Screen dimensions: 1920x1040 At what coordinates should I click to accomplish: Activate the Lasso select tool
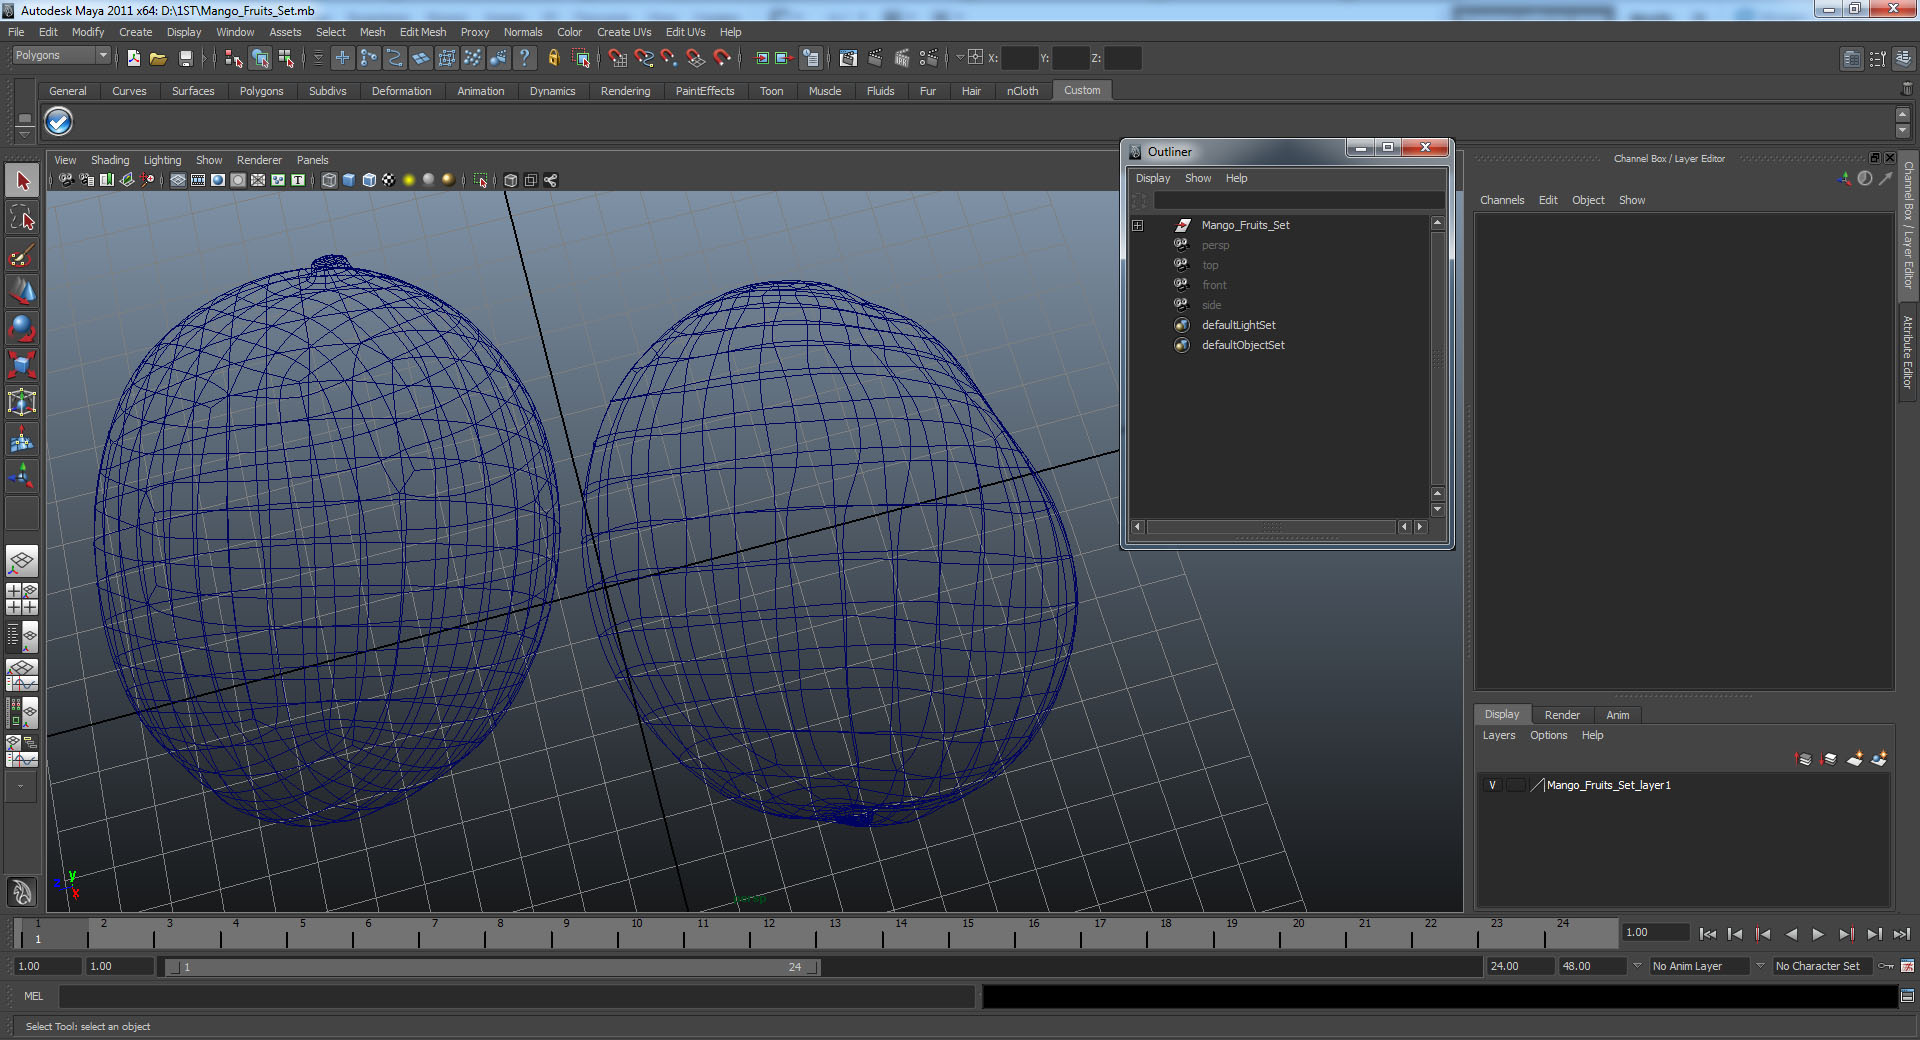point(22,218)
